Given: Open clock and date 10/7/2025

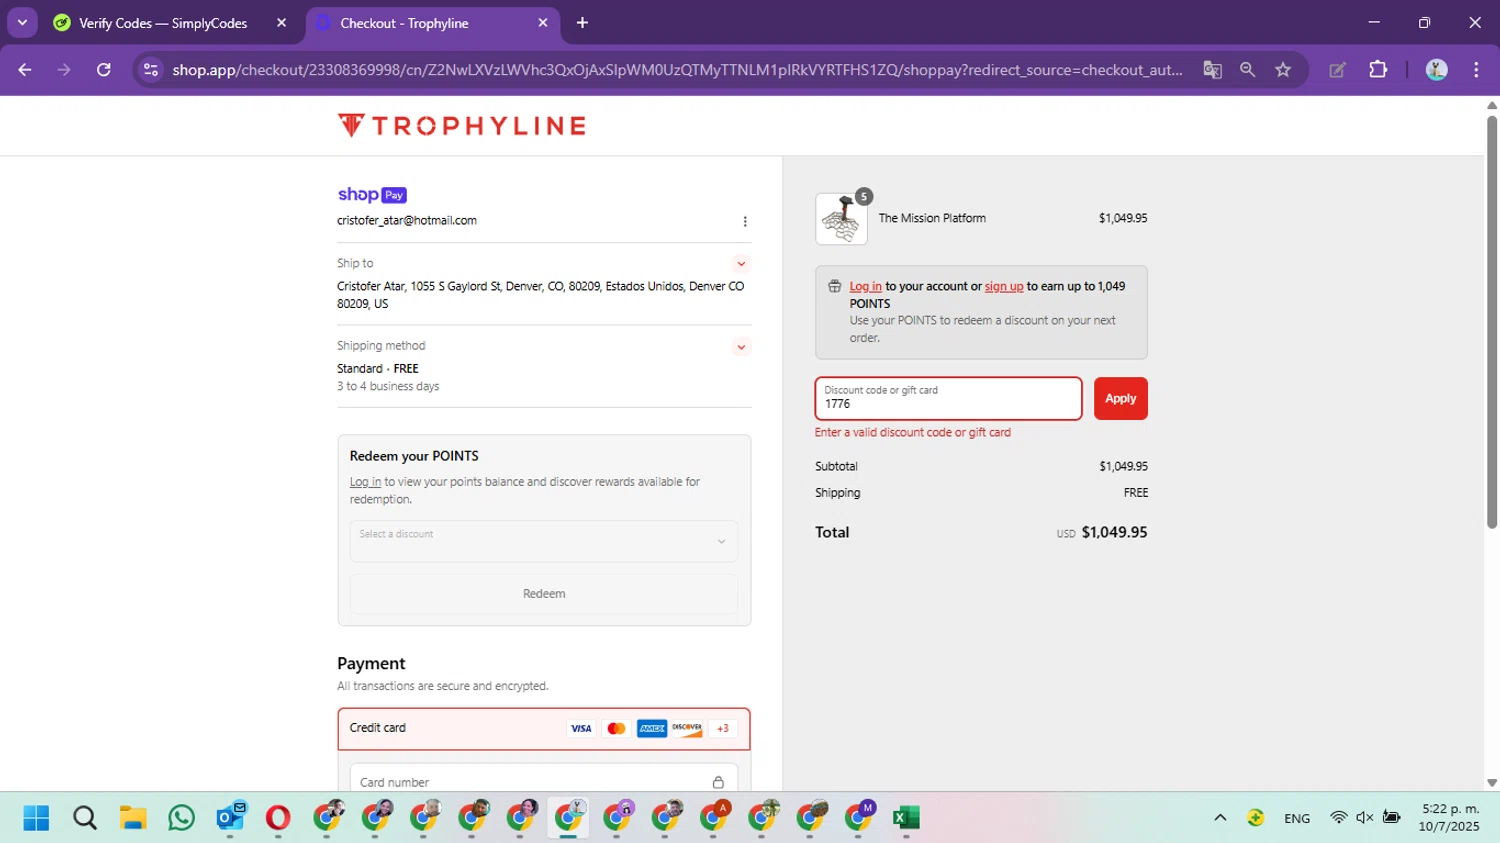Looking at the screenshot, I should pos(1450,818).
